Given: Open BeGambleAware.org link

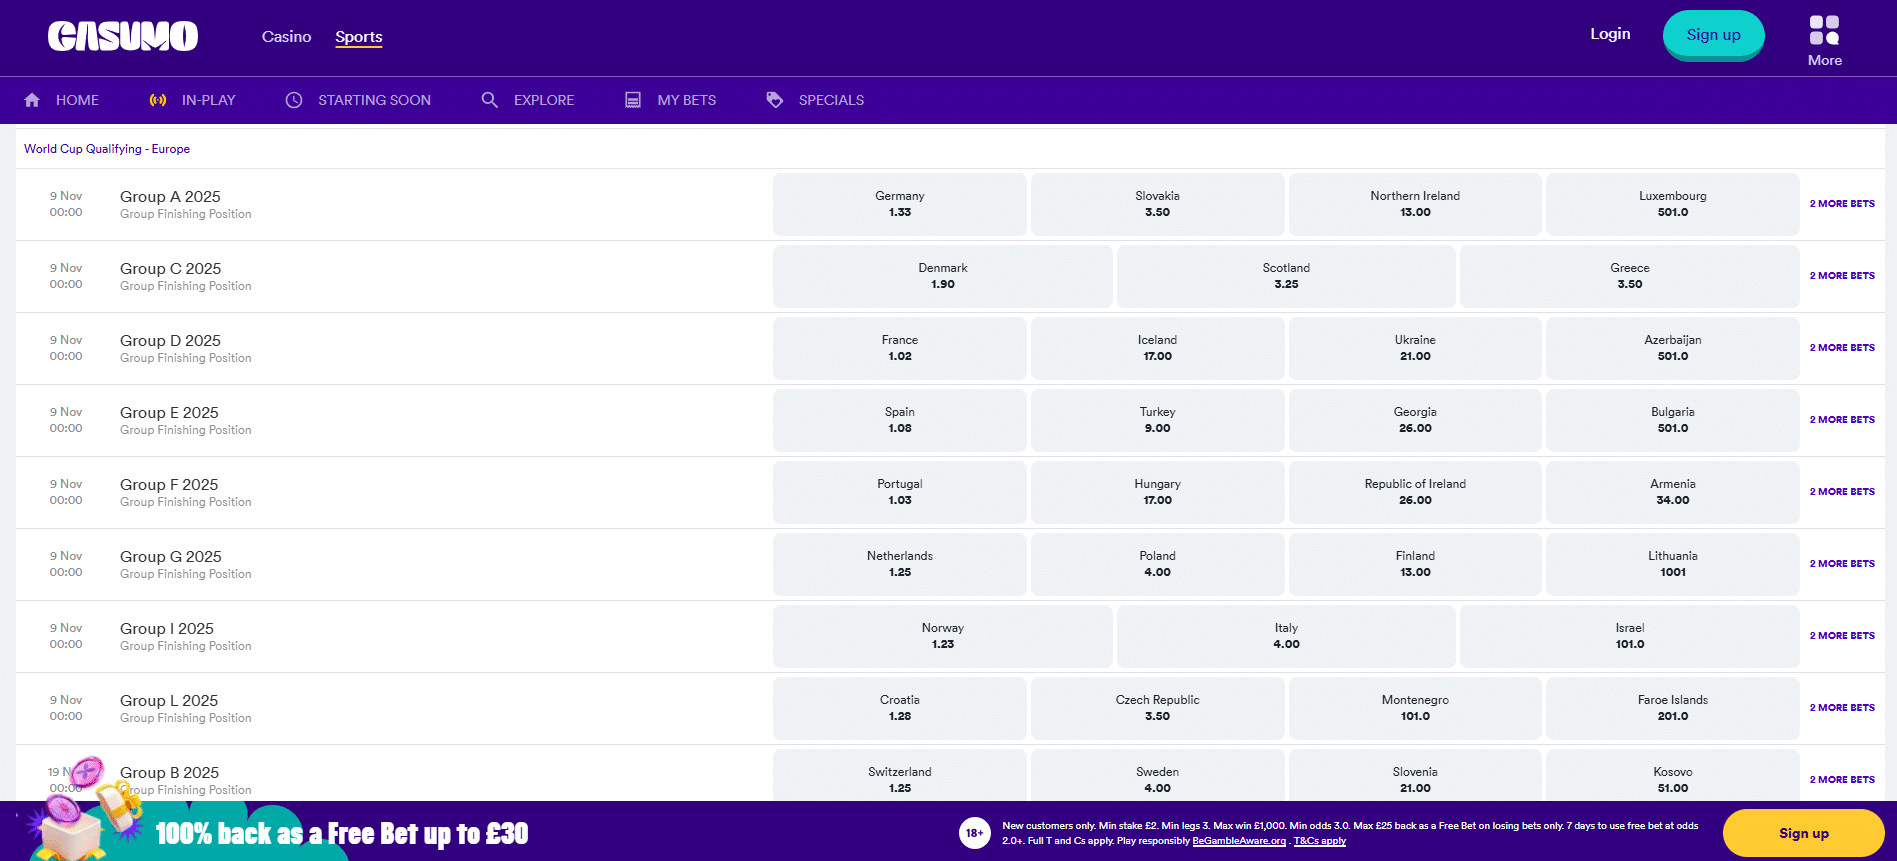Looking at the screenshot, I should click(x=1239, y=841).
